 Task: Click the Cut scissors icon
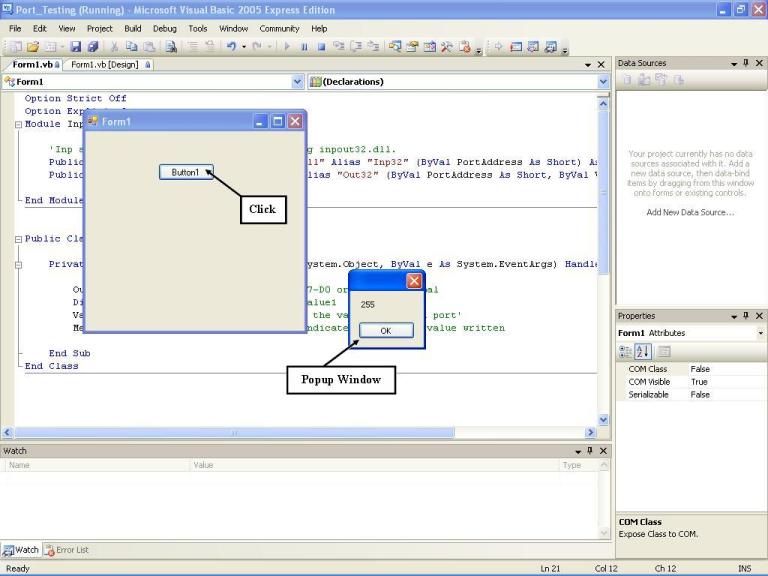click(114, 47)
